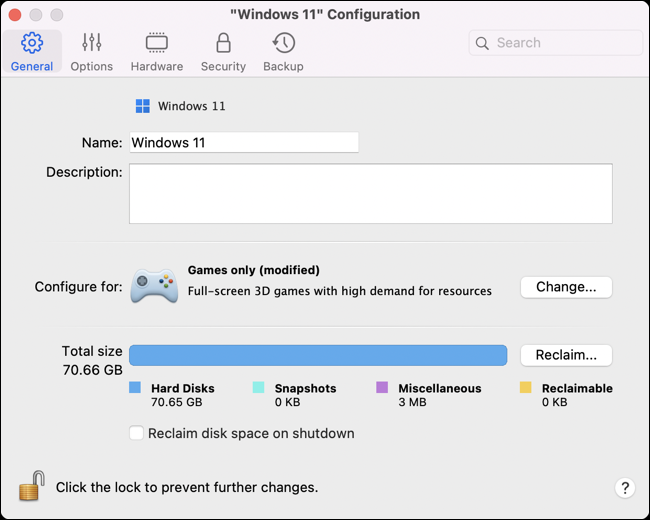The width and height of the screenshot is (650, 520).
Task: Click the "Windows 11" label beside the logo
Action: coord(192,106)
